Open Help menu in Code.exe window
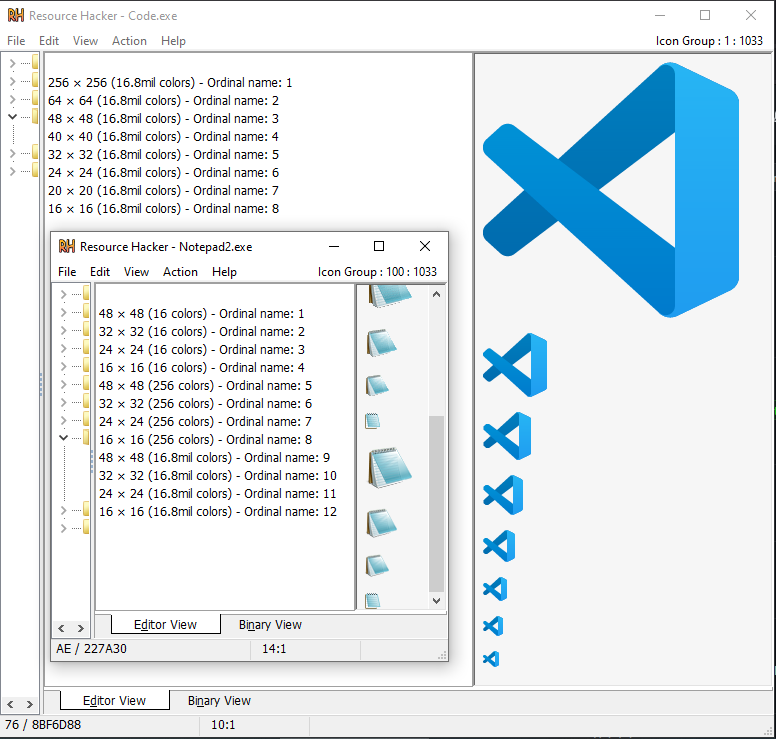The width and height of the screenshot is (776, 739). coord(173,41)
